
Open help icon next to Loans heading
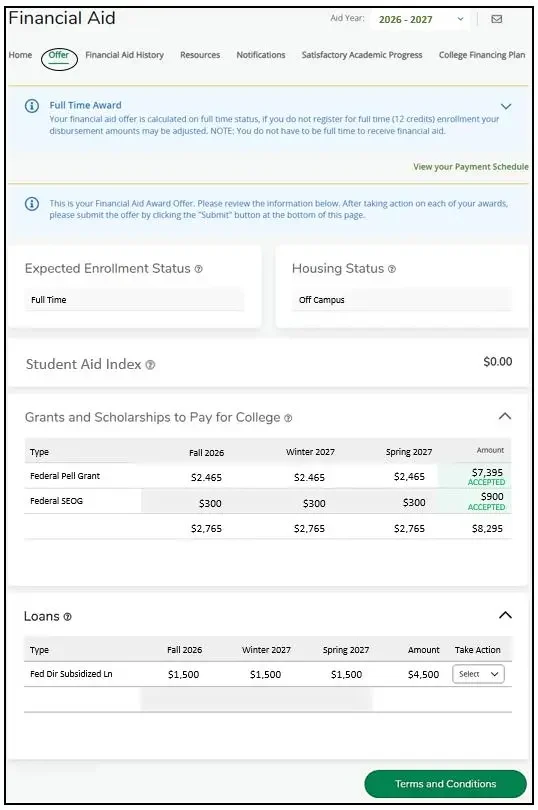click(x=67, y=617)
